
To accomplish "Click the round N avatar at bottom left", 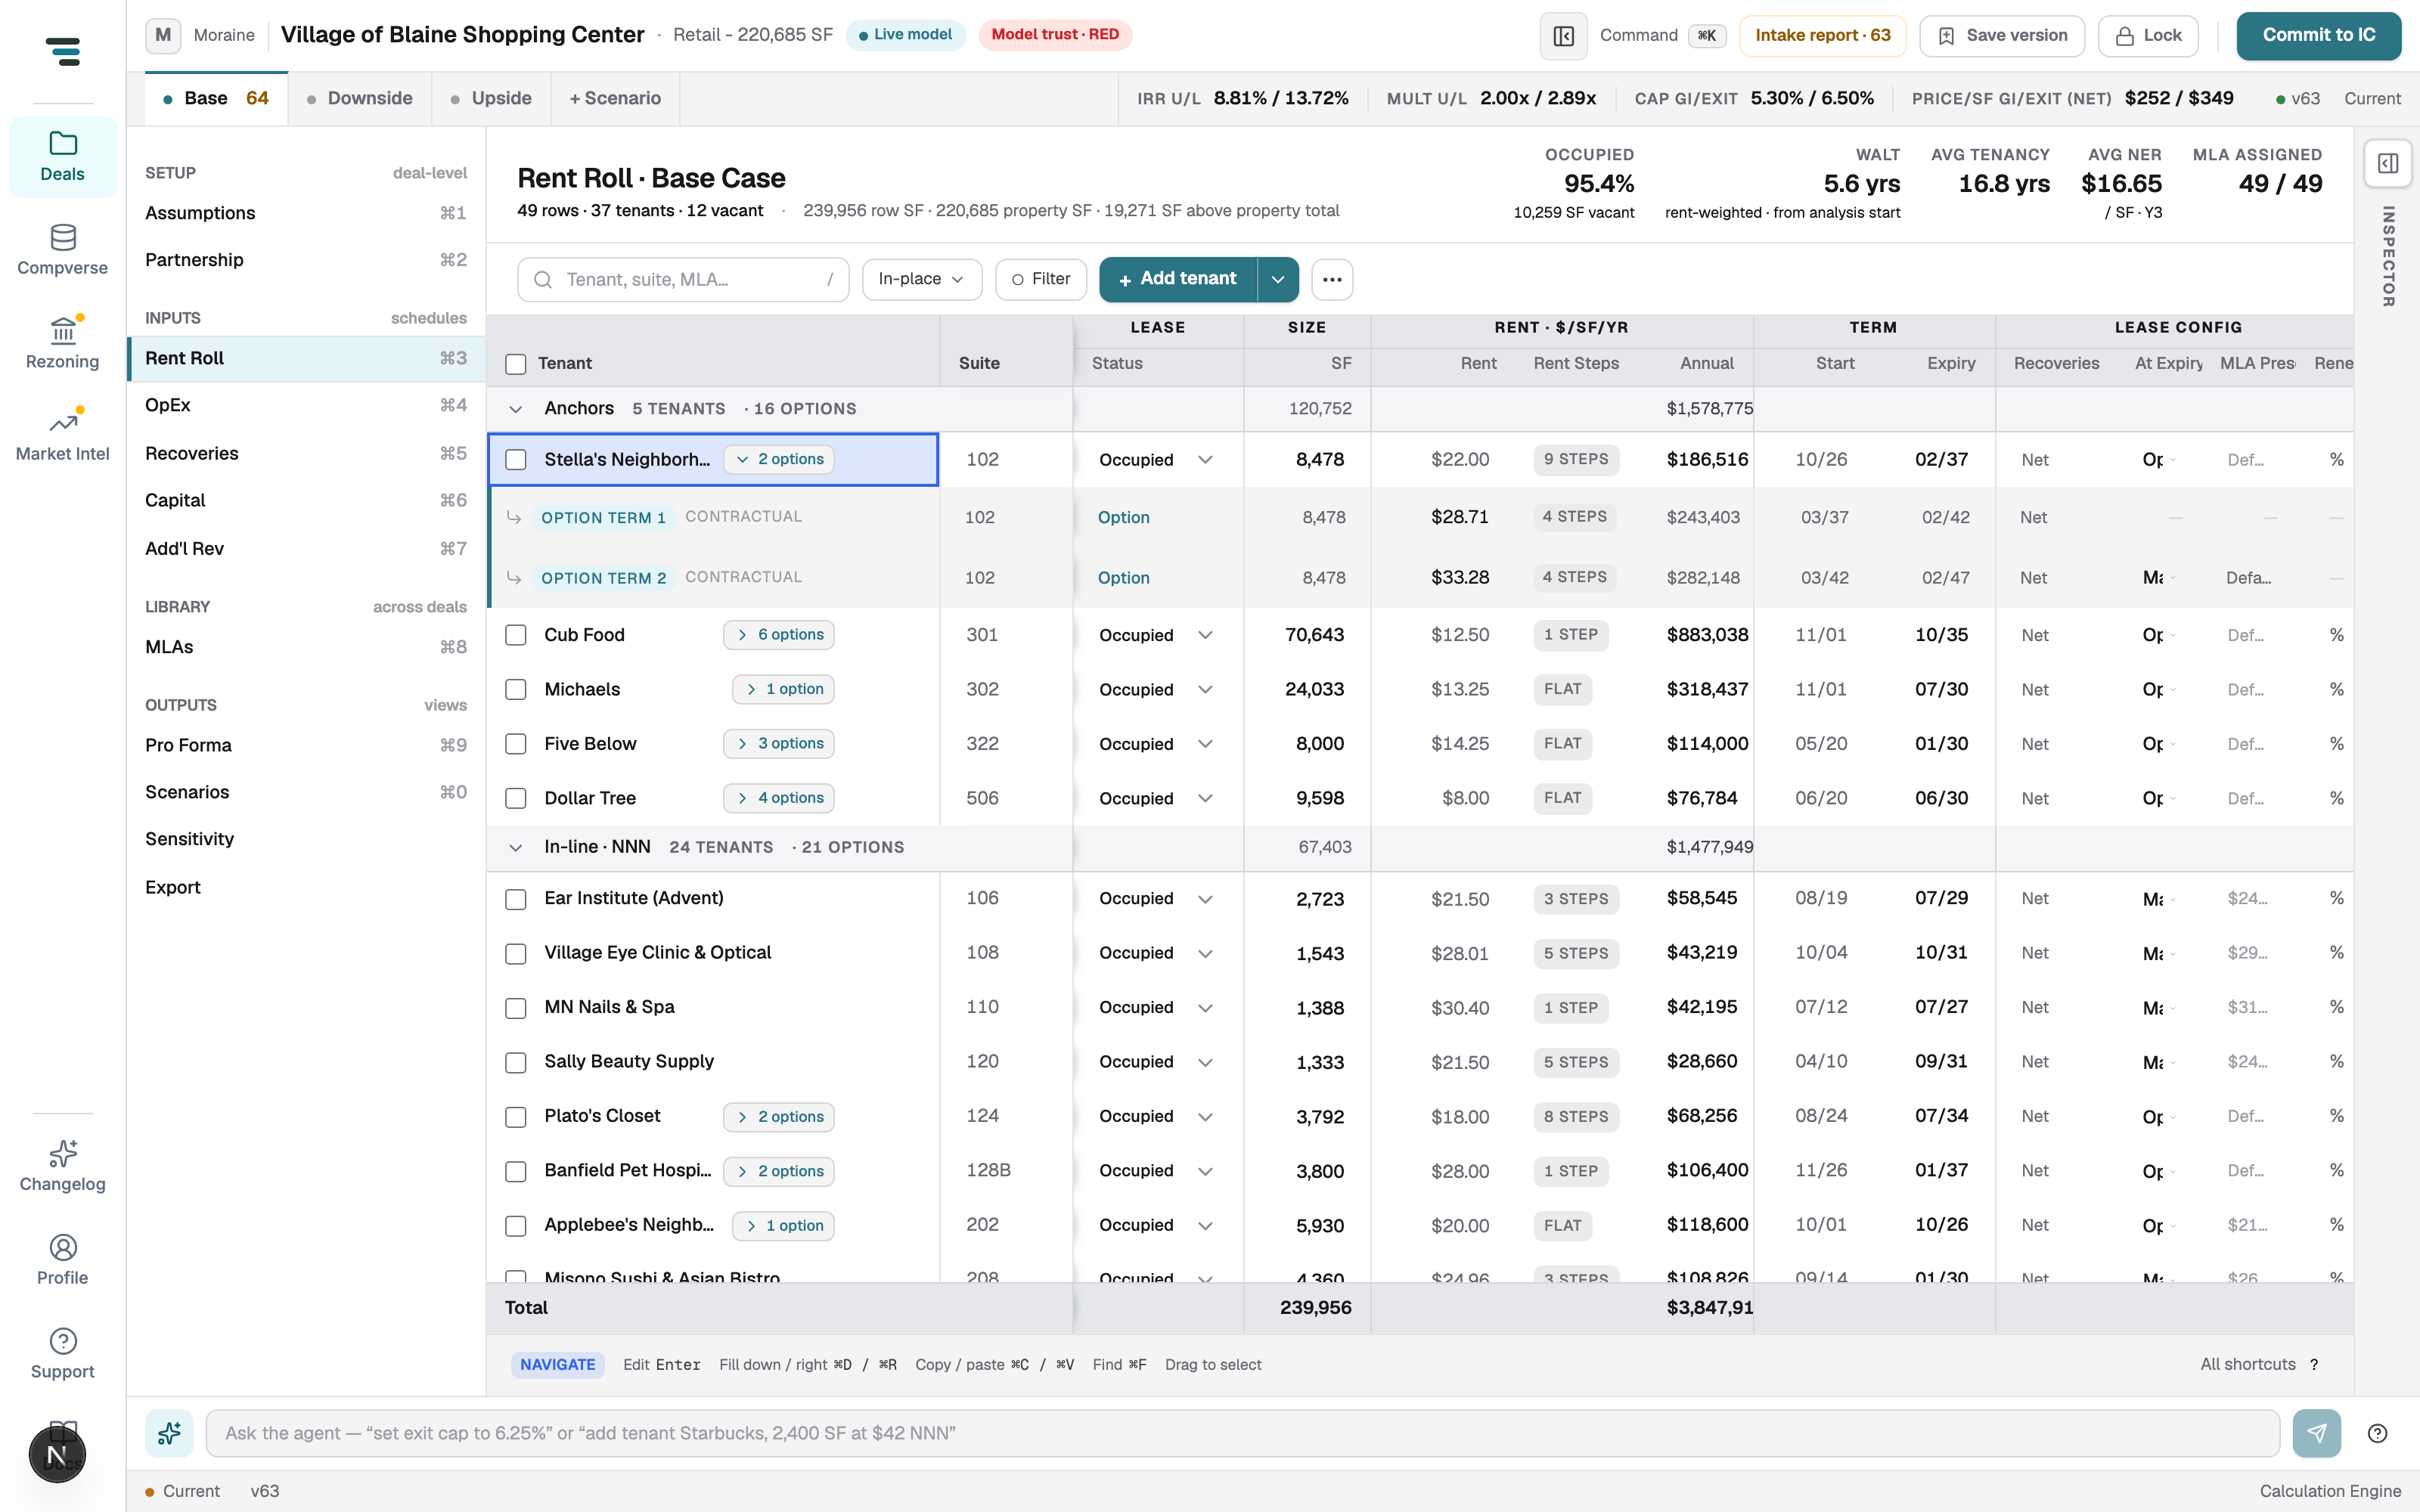I will pos(57,1454).
